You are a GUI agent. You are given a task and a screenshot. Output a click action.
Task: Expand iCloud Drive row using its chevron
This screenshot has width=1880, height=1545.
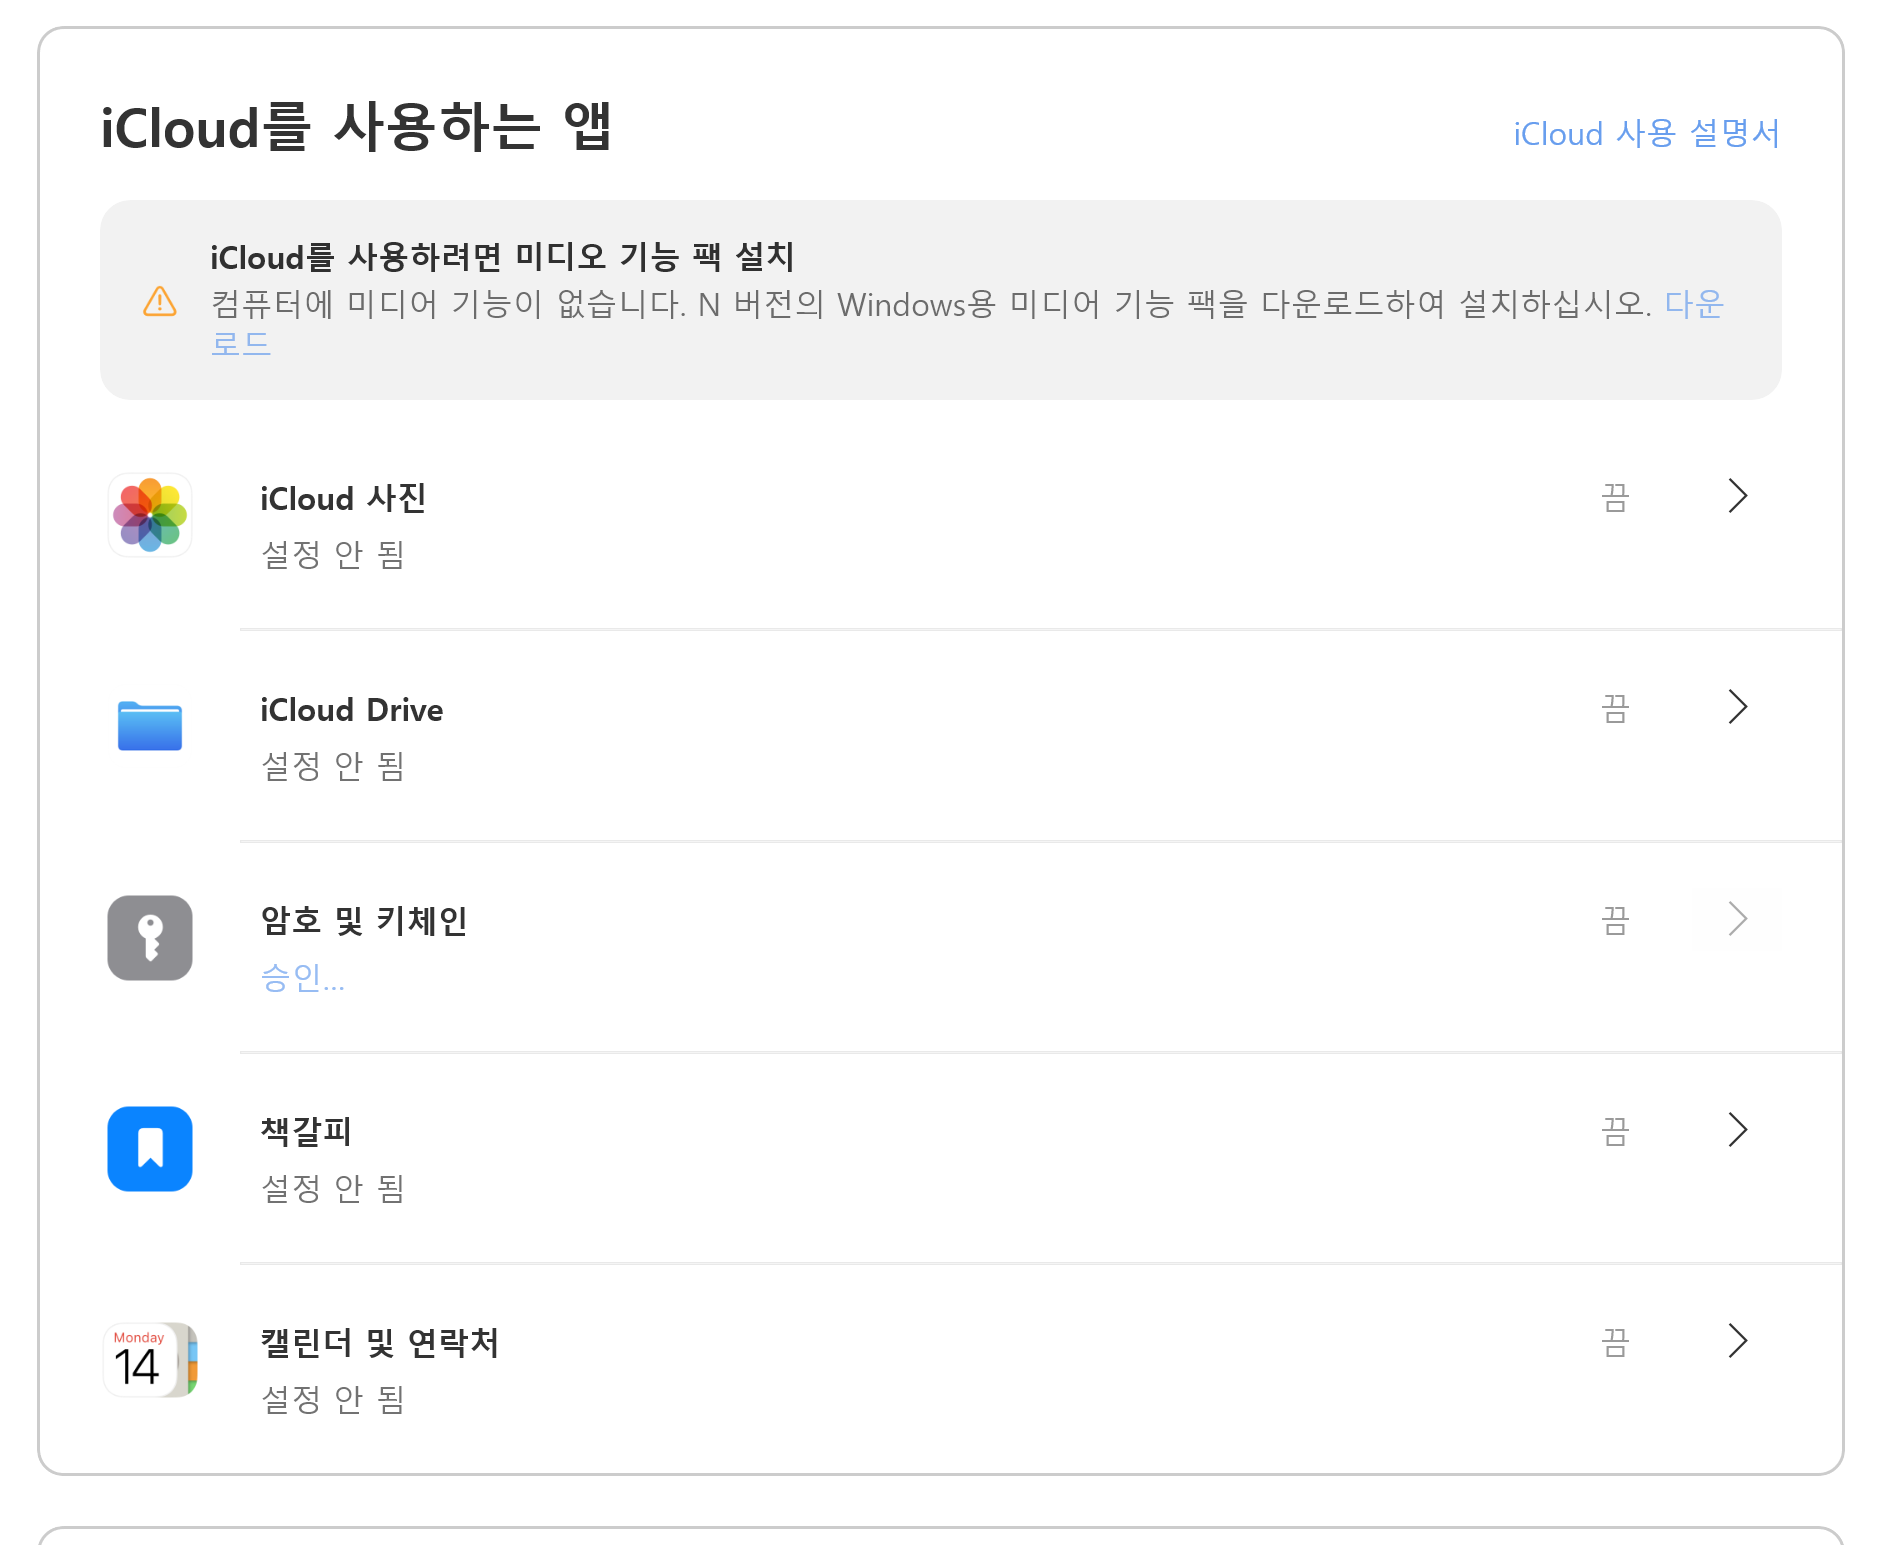point(1738,707)
